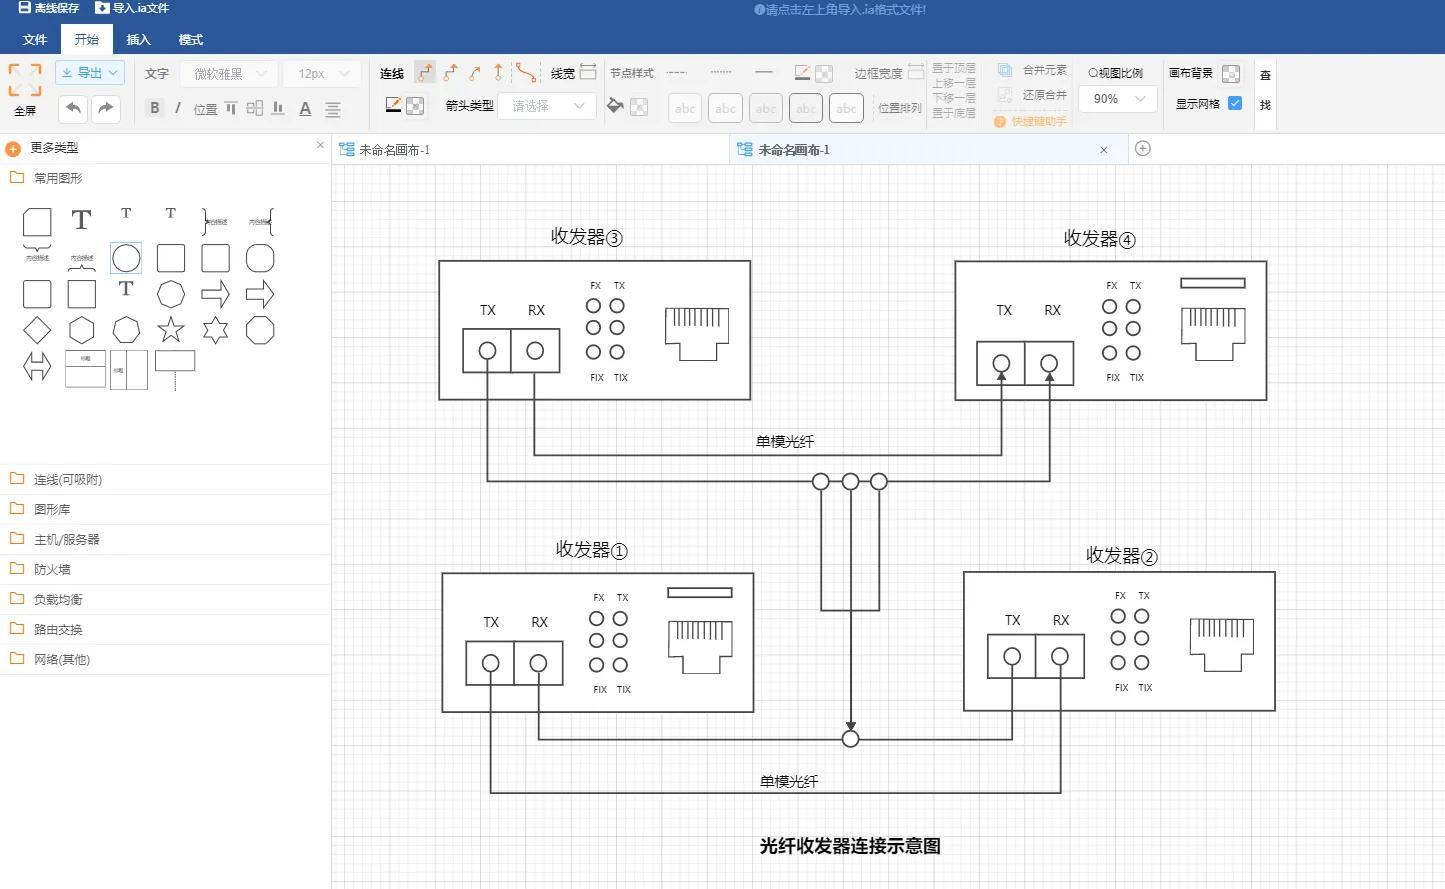Select the star shape in 常用图形
This screenshot has height=889, width=1445.
click(170, 330)
